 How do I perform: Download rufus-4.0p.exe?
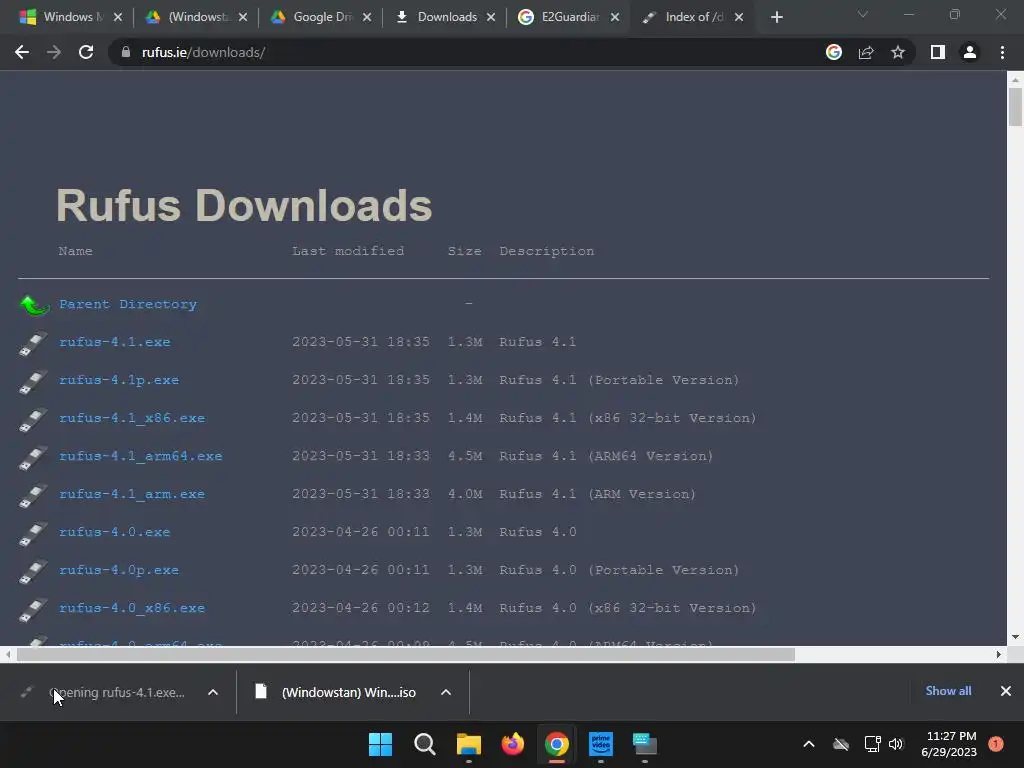click(119, 569)
